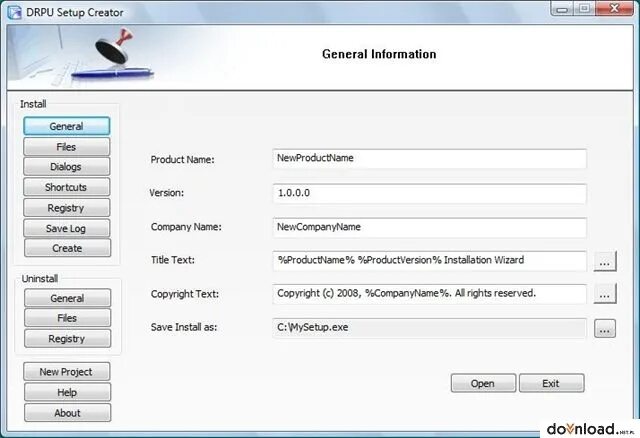Go to the Dialogs settings

pos(67,167)
